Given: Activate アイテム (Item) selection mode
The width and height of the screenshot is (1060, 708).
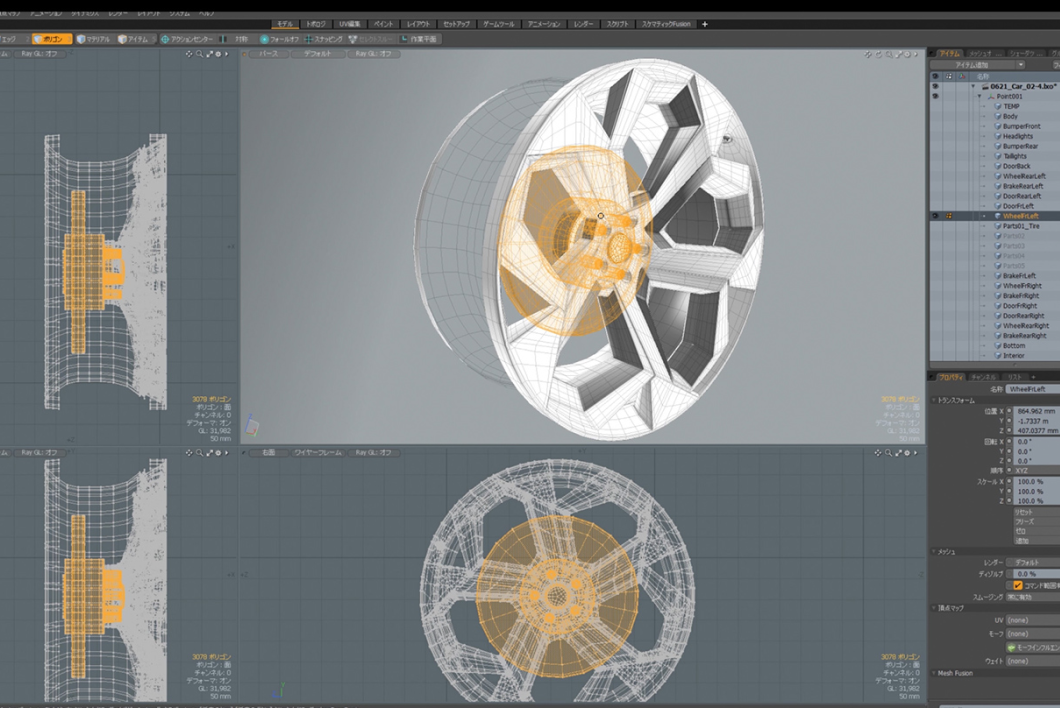Looking at the screenshot, I should click(134, 39).
